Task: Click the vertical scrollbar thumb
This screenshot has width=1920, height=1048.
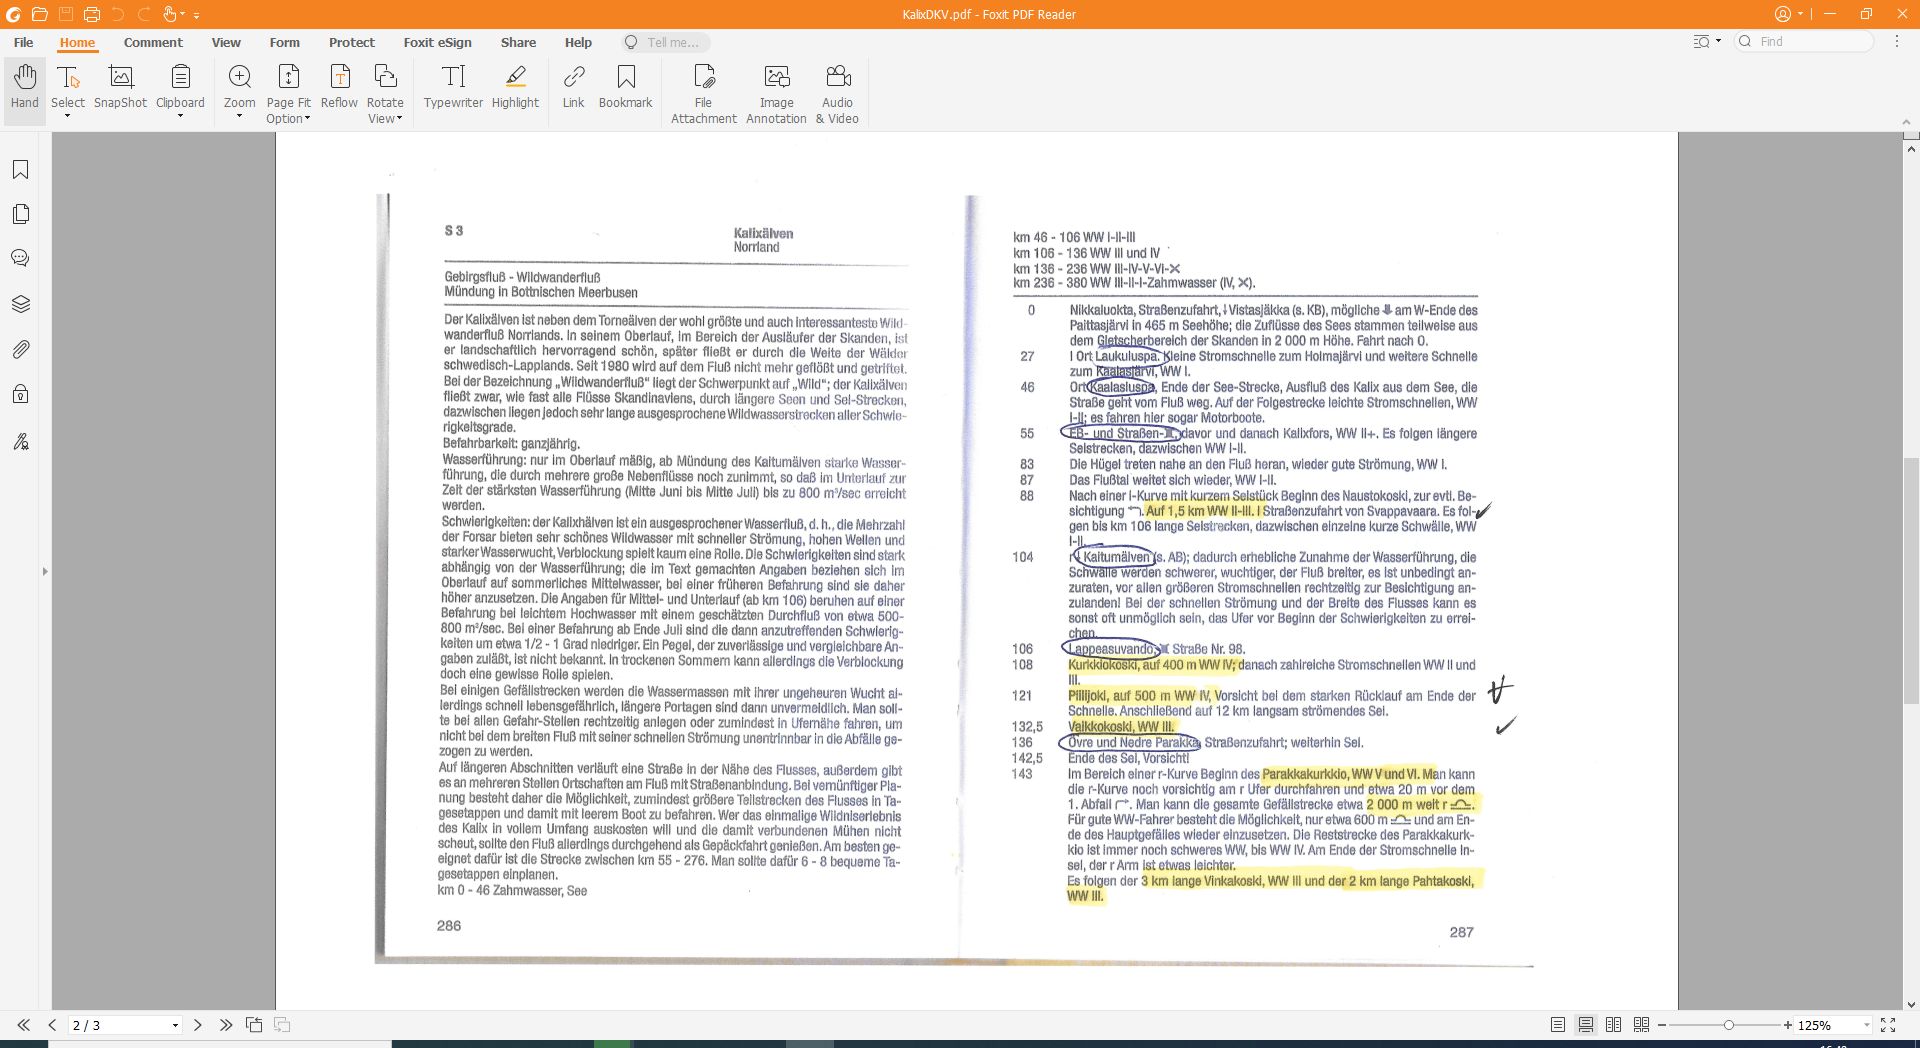Action: click(x=1911, y=580)
